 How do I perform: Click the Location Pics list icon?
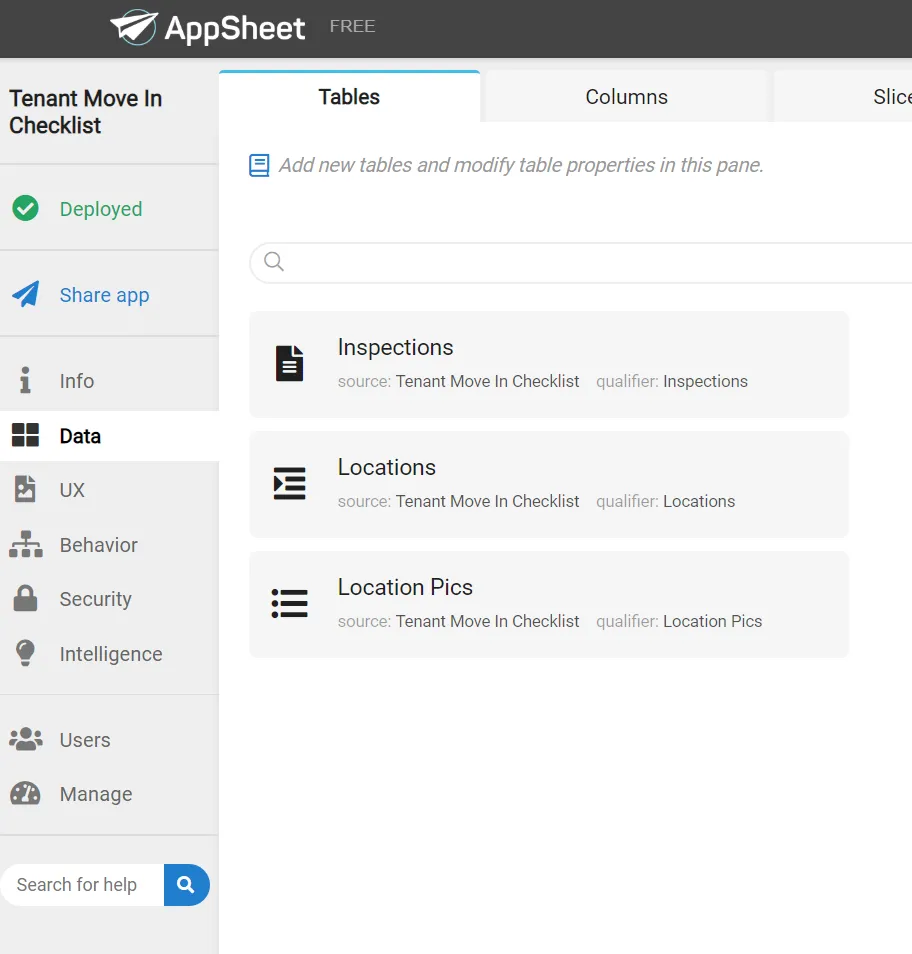(x=290, y=604)
